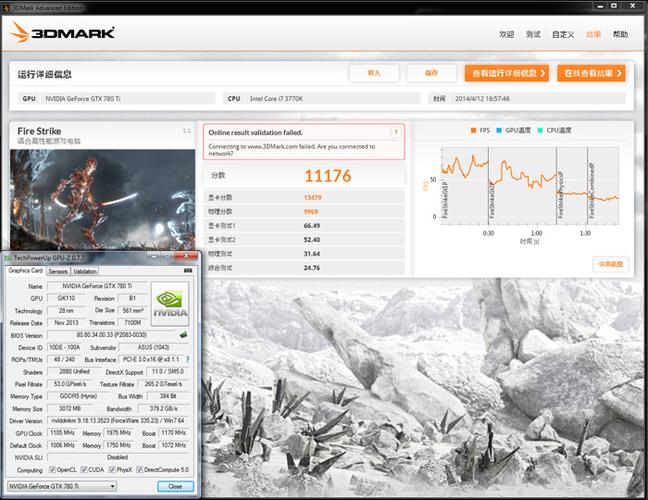Click the combined test value 24.76
The height and width of the screenshot is (500, 648).
312,268
